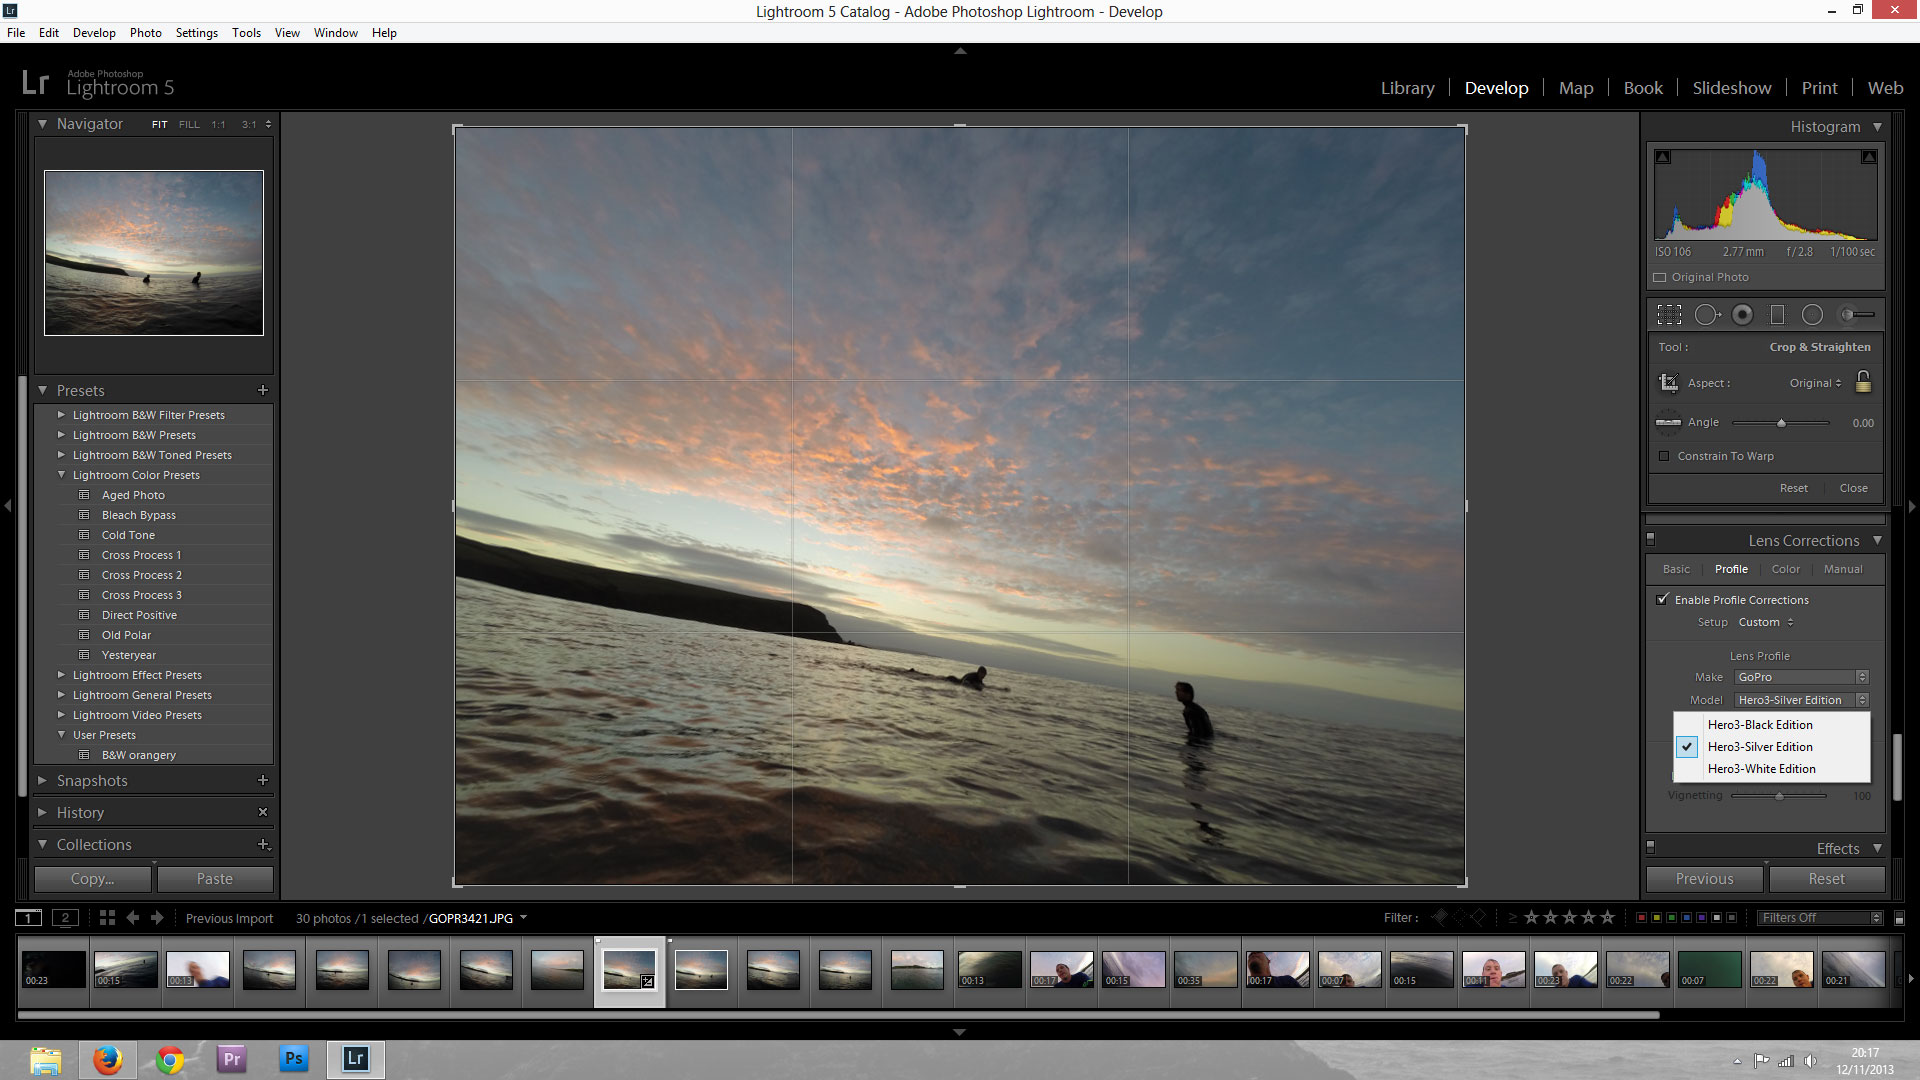
Task: Select the Original Photo checkbox label
Action: [1710, 277]
